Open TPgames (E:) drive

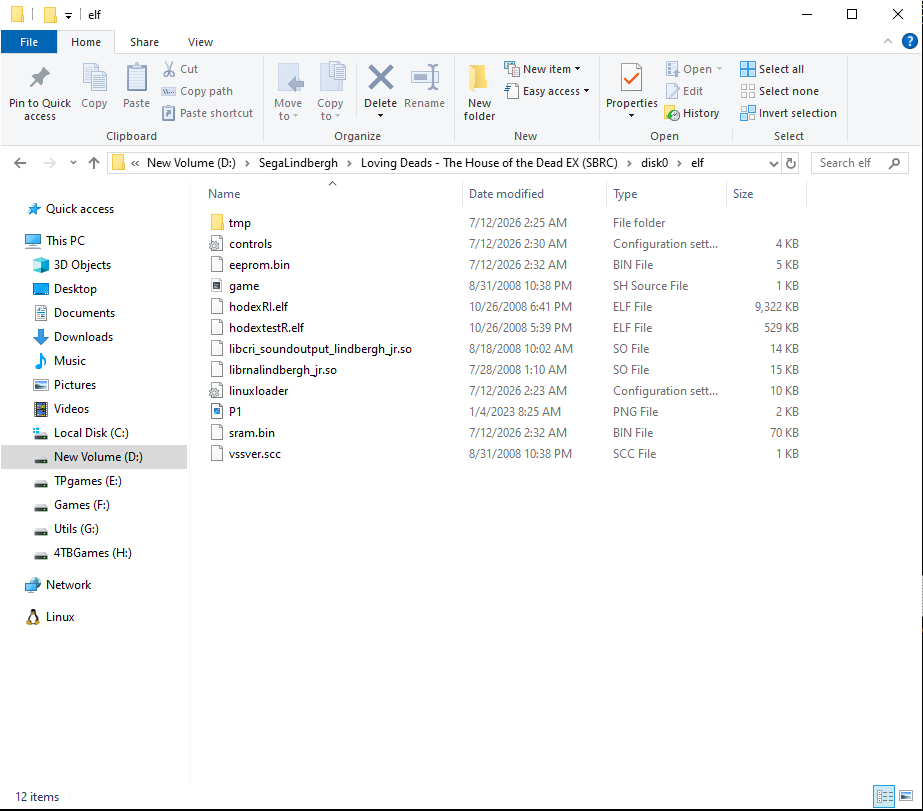87,481
